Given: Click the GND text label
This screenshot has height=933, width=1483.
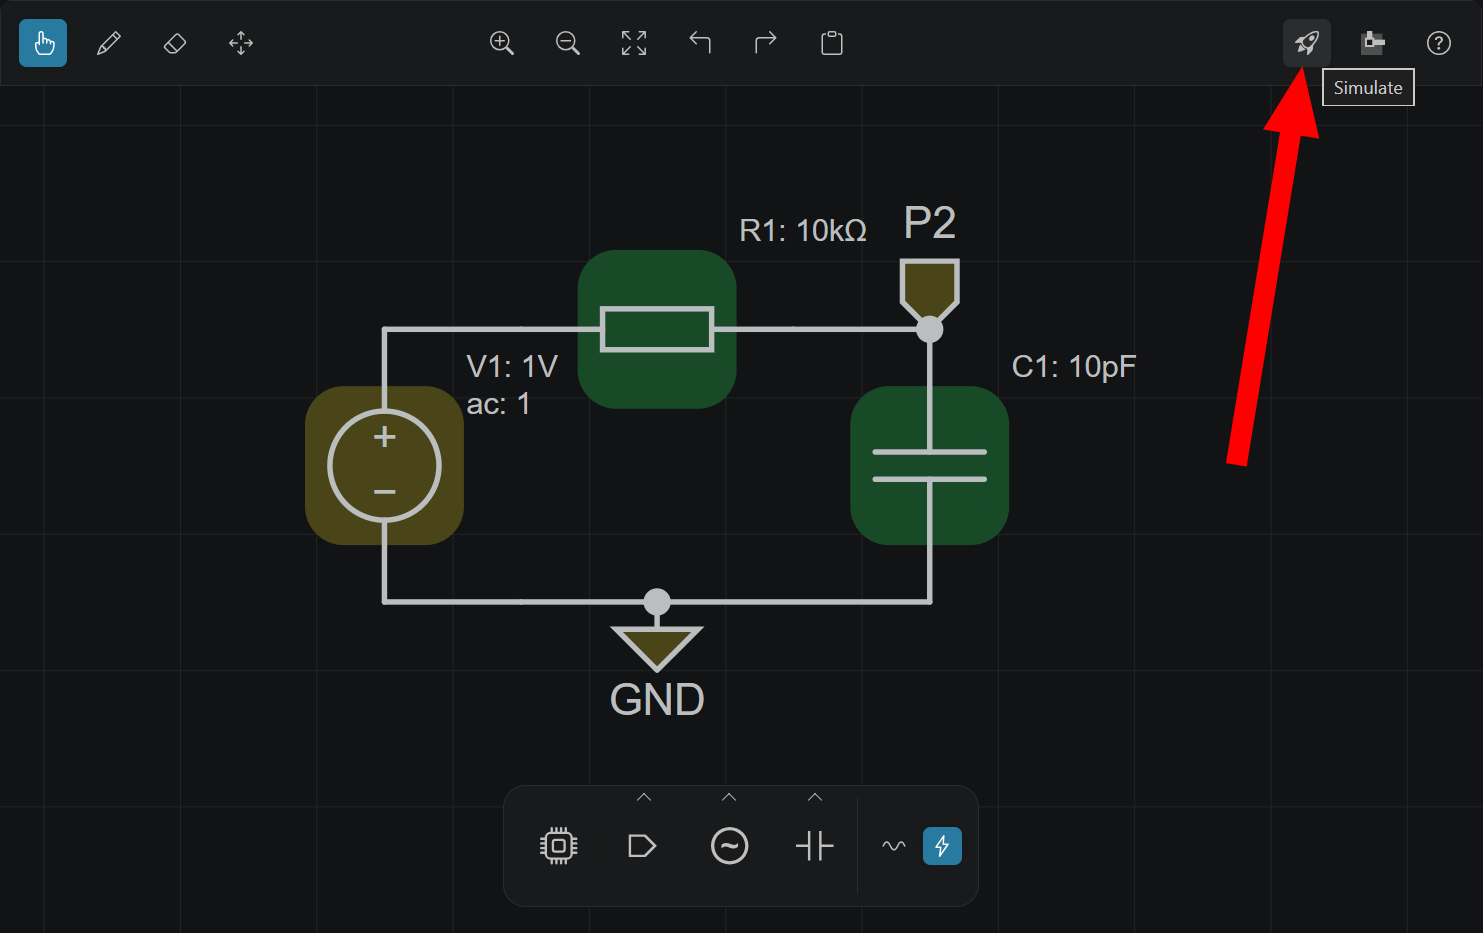Looking at the screenshot, I should pos(657,700).
